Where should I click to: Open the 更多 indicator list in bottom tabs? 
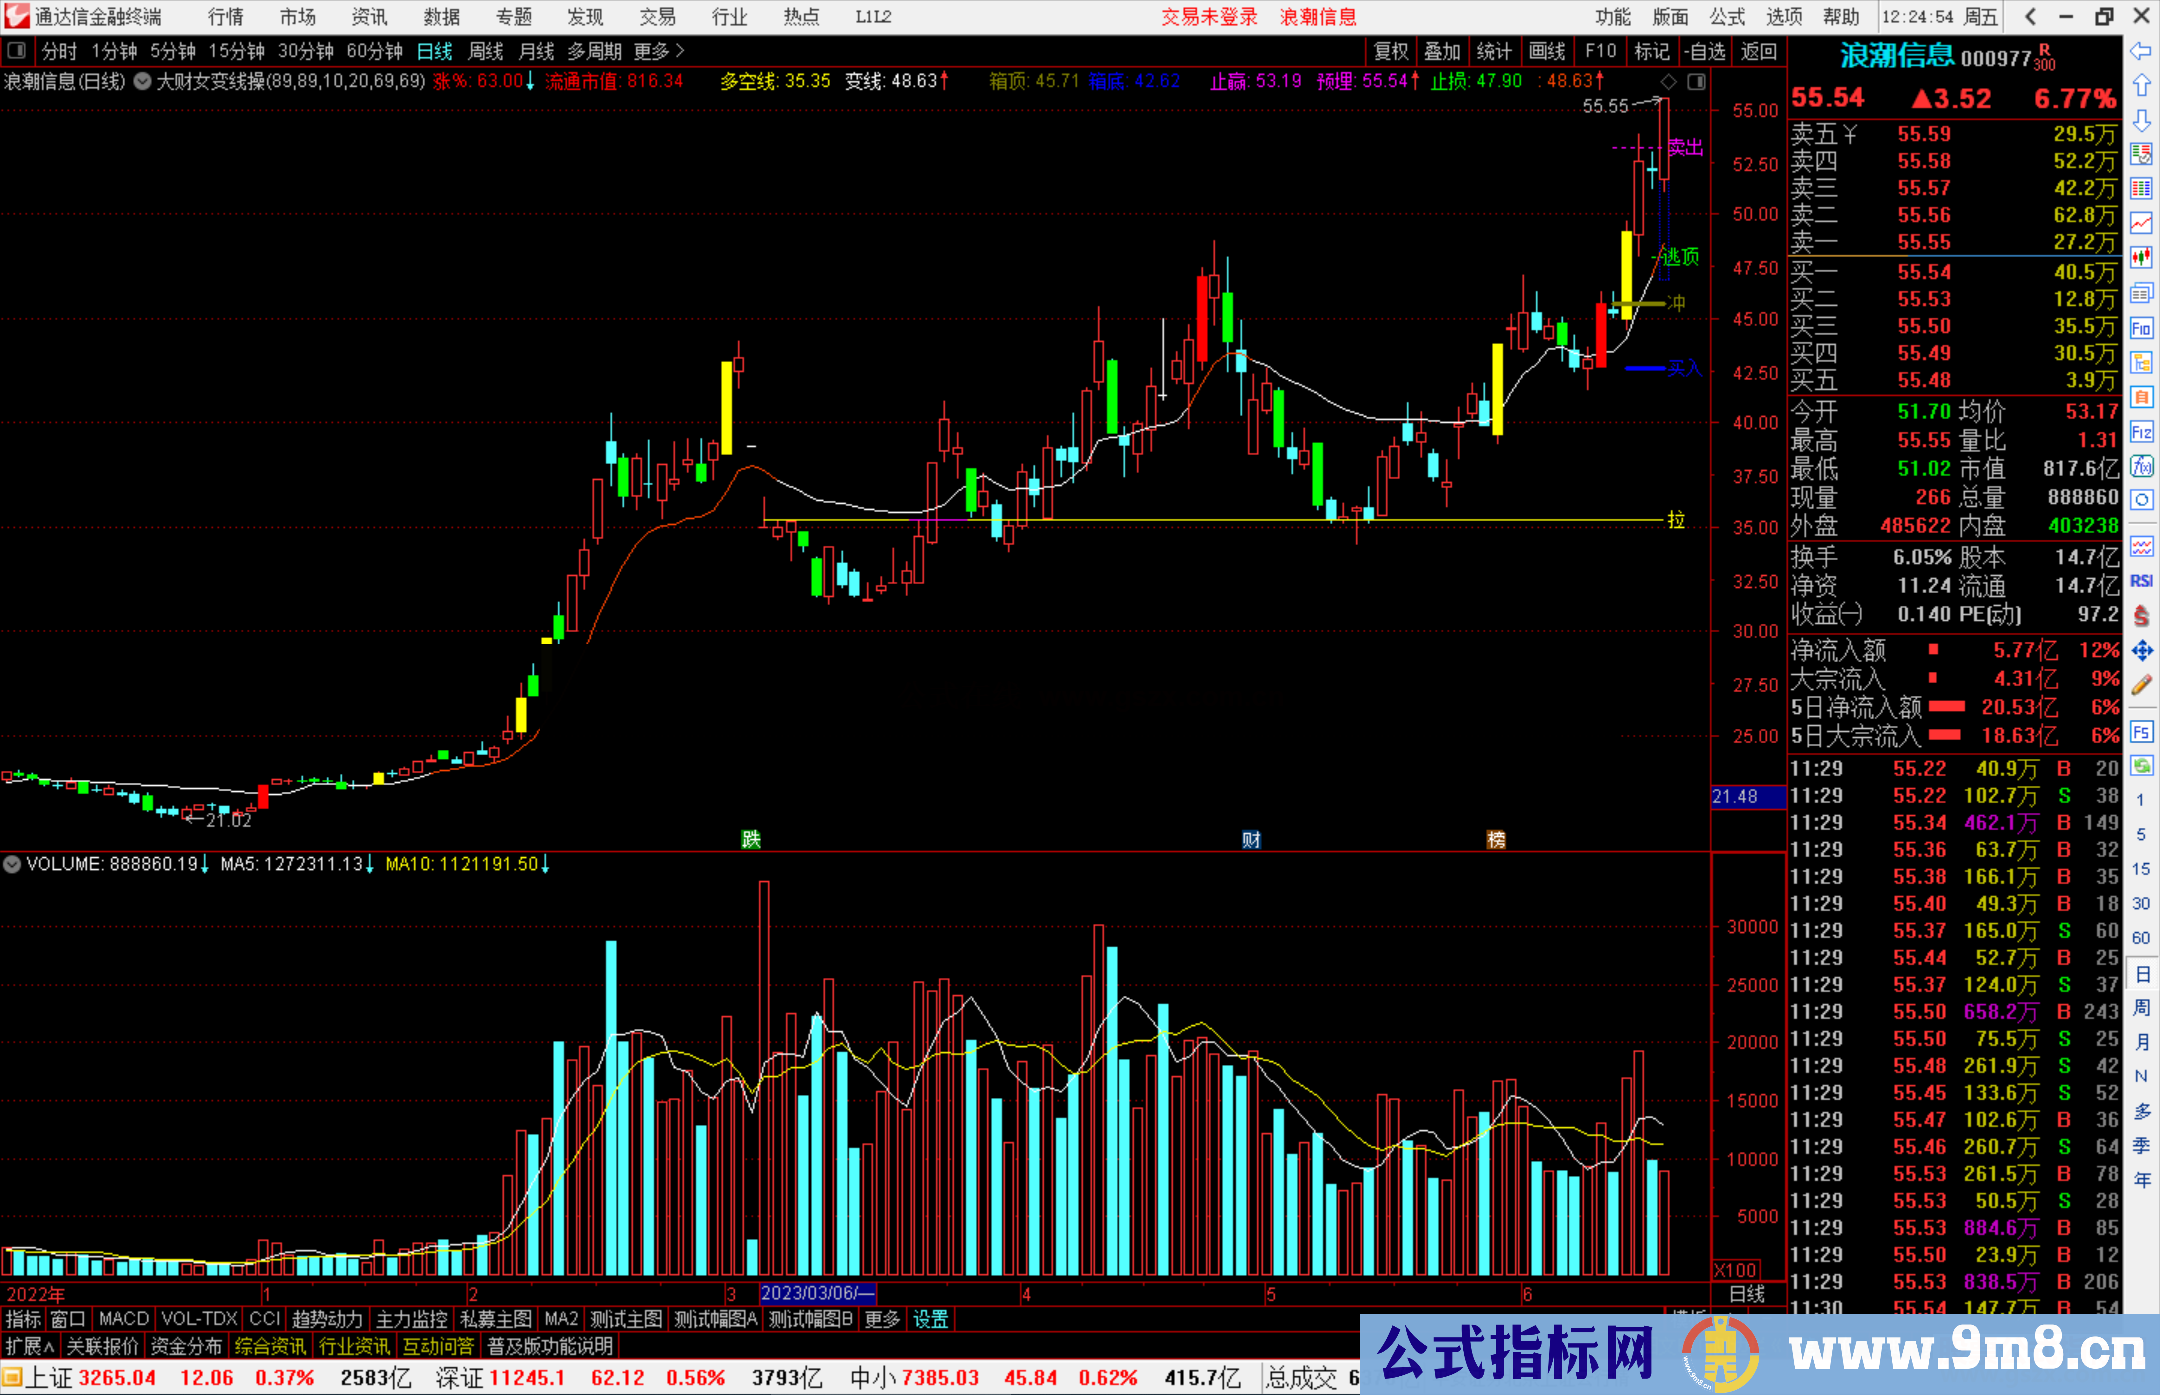tap(881, 1319)
